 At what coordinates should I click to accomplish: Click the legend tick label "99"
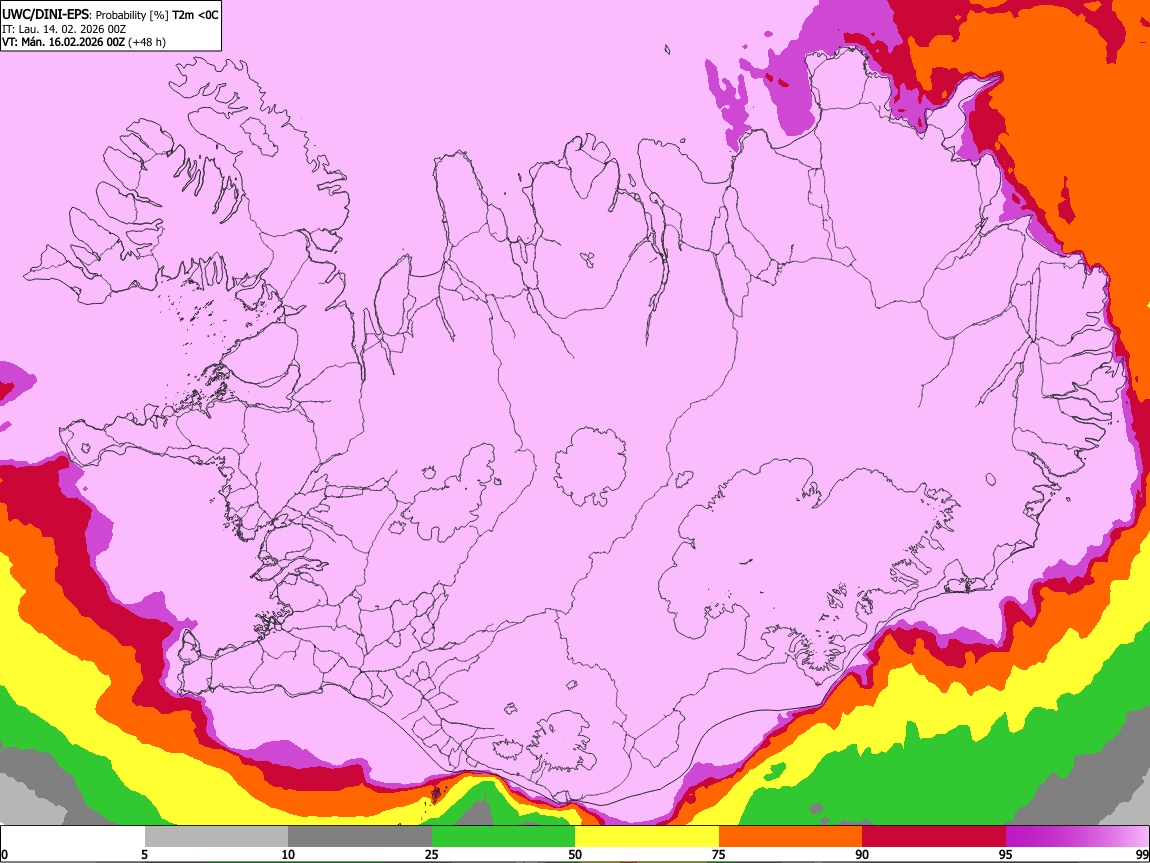click(1142, 854)
